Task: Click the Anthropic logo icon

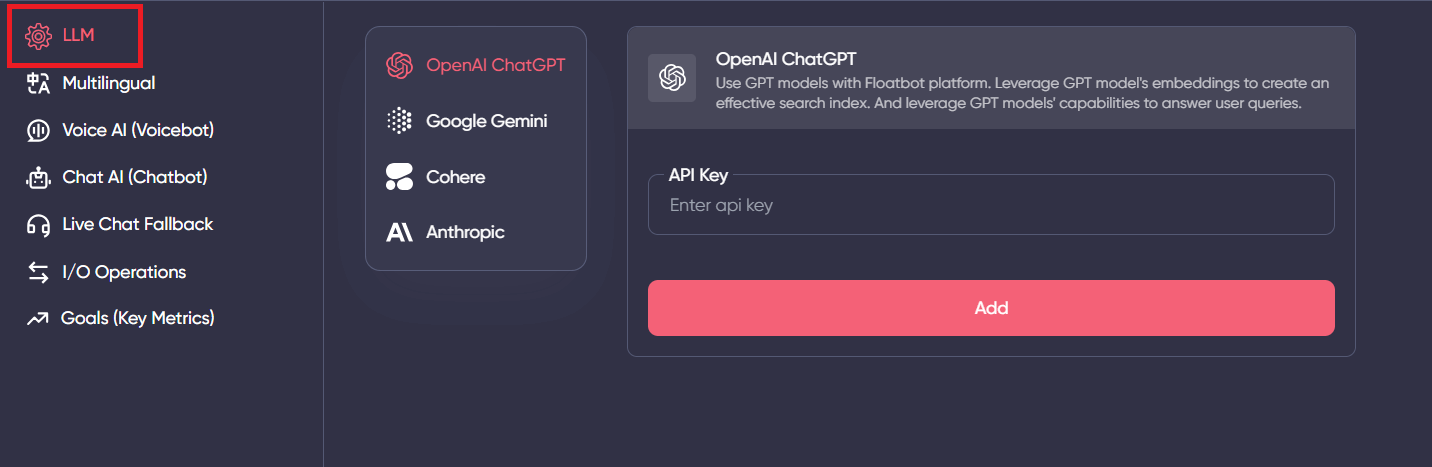Action: pyautogui.click(x=399, y=232)
